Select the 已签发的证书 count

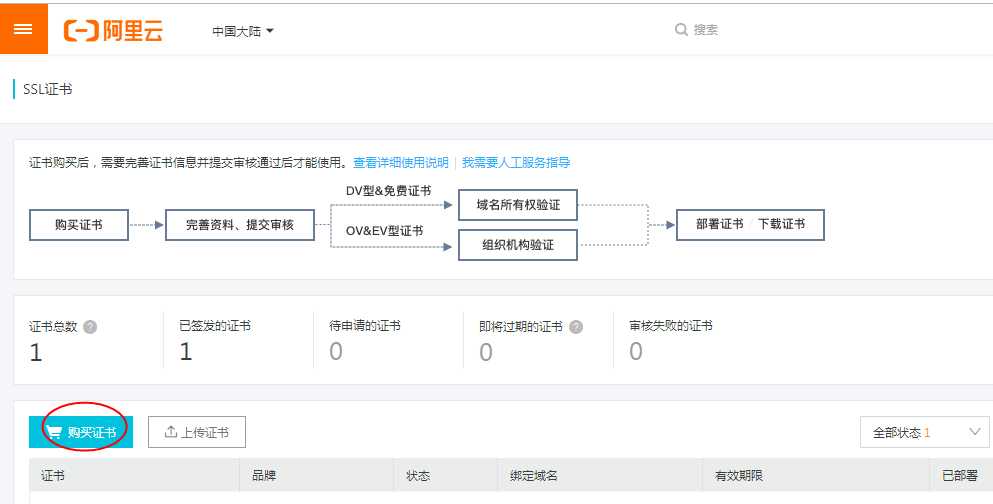coord(185,351)
